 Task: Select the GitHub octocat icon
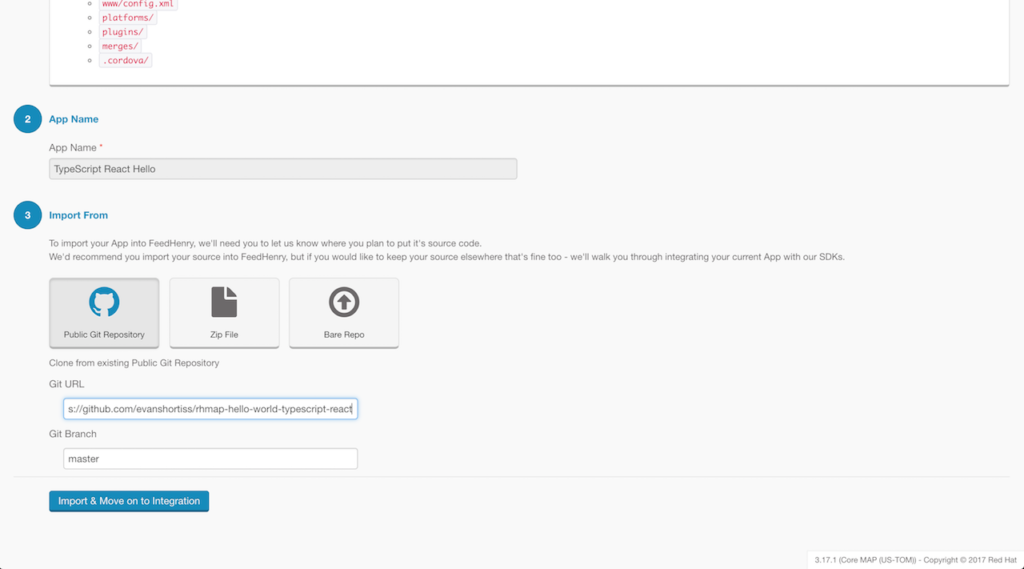point(104,302)
